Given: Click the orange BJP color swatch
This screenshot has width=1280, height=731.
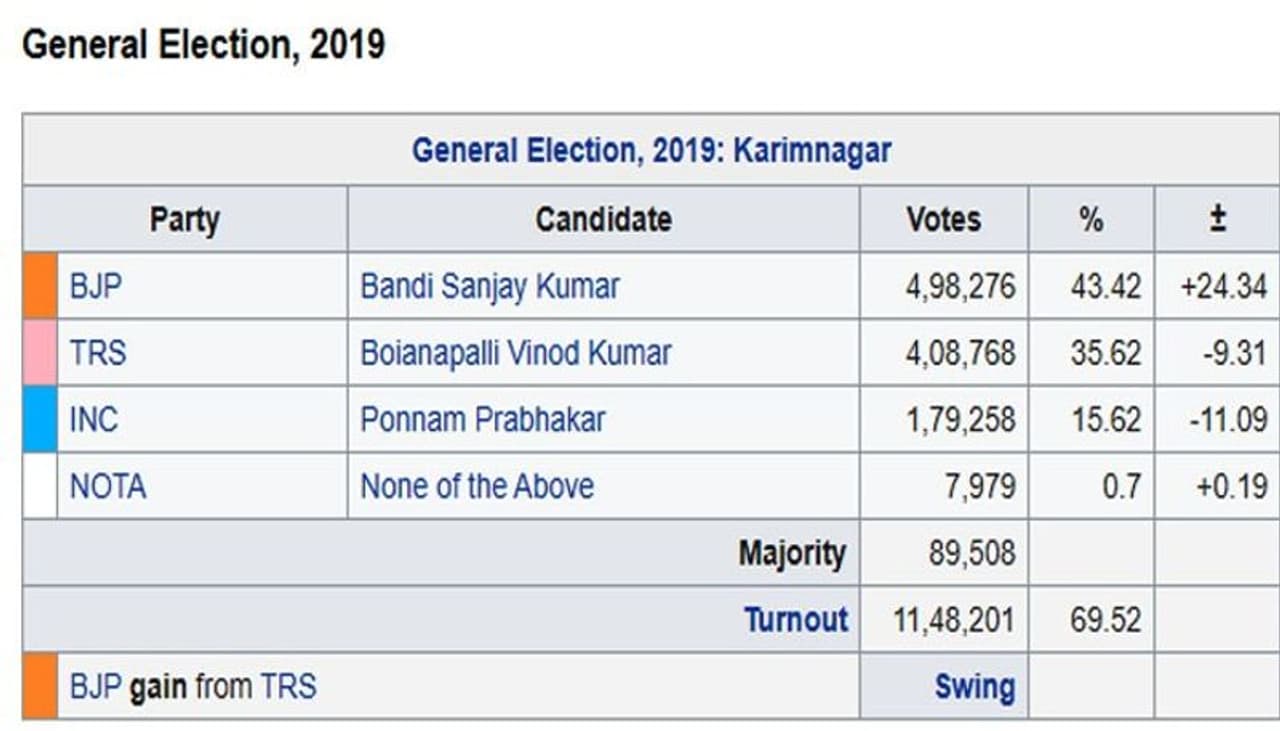Looking at the screenshot, I should point(40,286).
